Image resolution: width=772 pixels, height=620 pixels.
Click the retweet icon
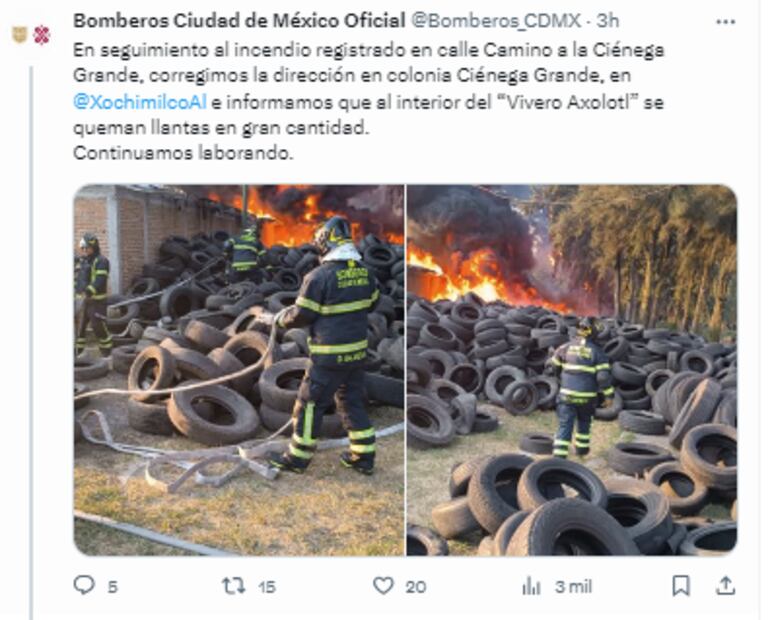tap(233, 586)
